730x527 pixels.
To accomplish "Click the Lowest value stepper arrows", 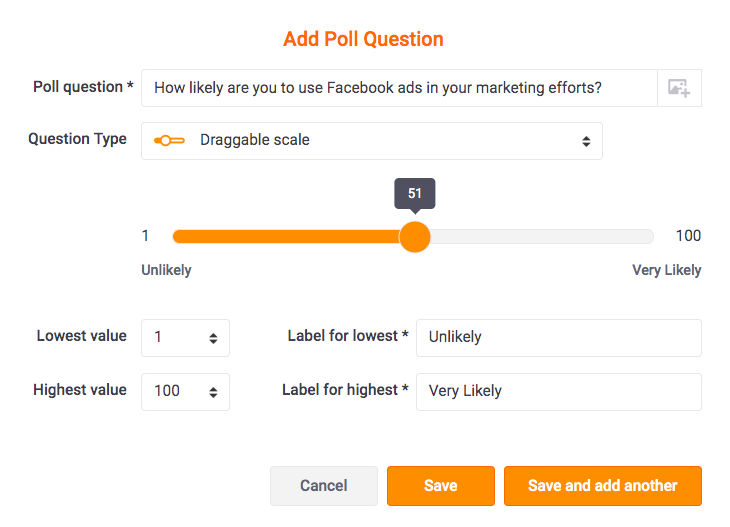I will point(213,338).
